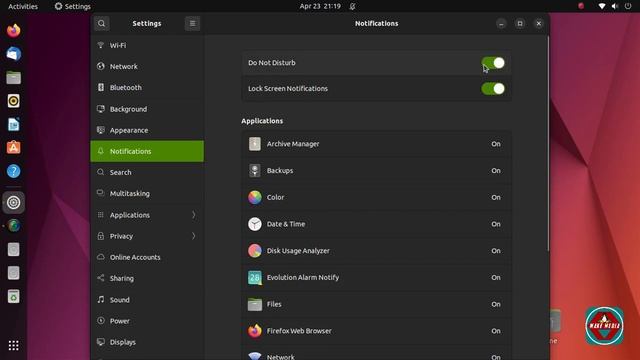The width and height of the screenshot is (640, 360).
Task: Launch Firefox from the dock
Action: (13, 31)
